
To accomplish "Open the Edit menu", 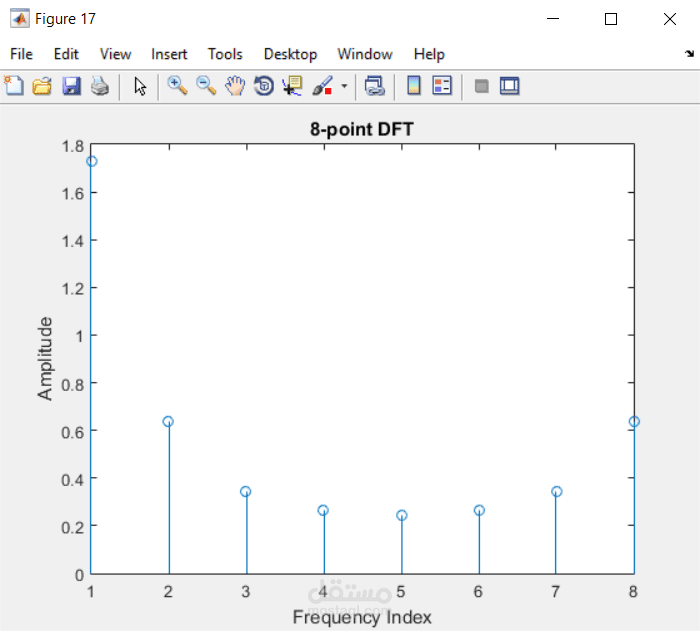I will coord(66,54).
